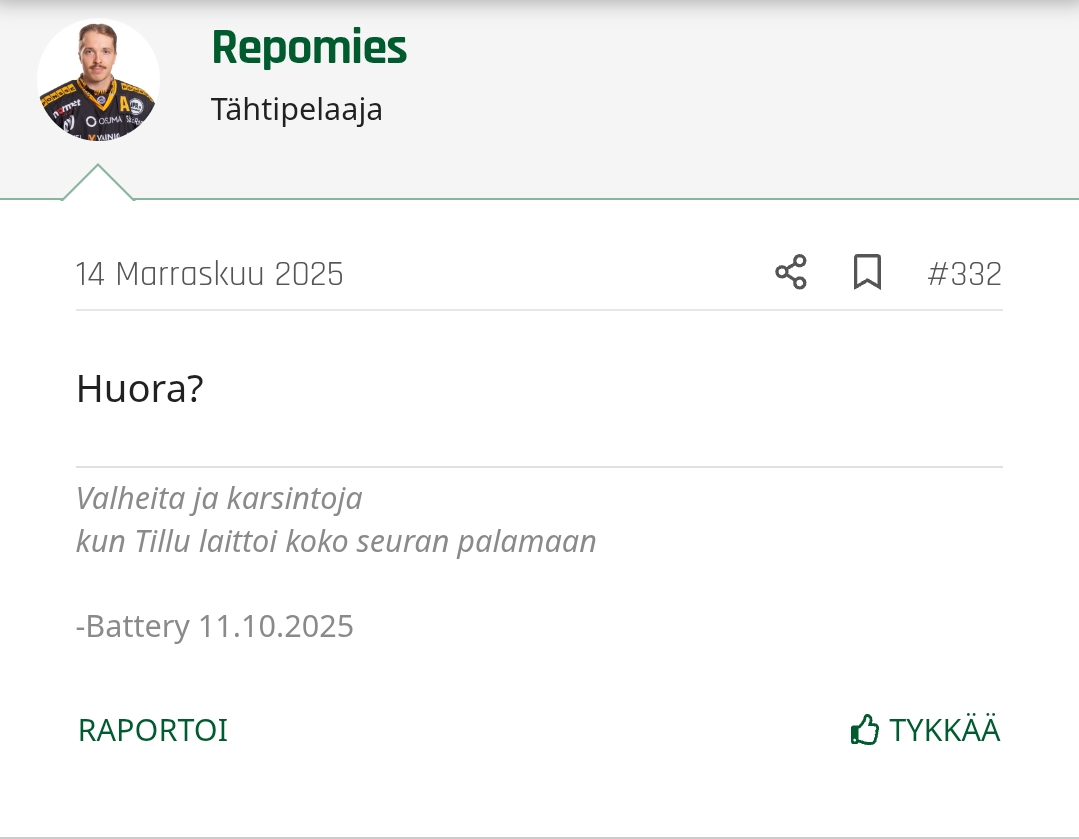
Task: Select the username Repomies heading
Action: (309, 47)
